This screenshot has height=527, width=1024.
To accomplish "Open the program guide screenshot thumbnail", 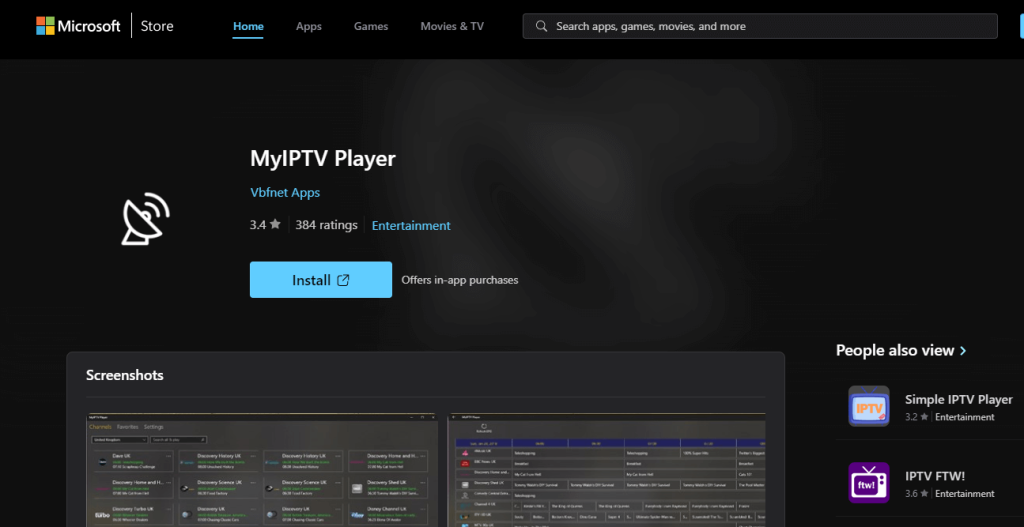I will point(606,470).
